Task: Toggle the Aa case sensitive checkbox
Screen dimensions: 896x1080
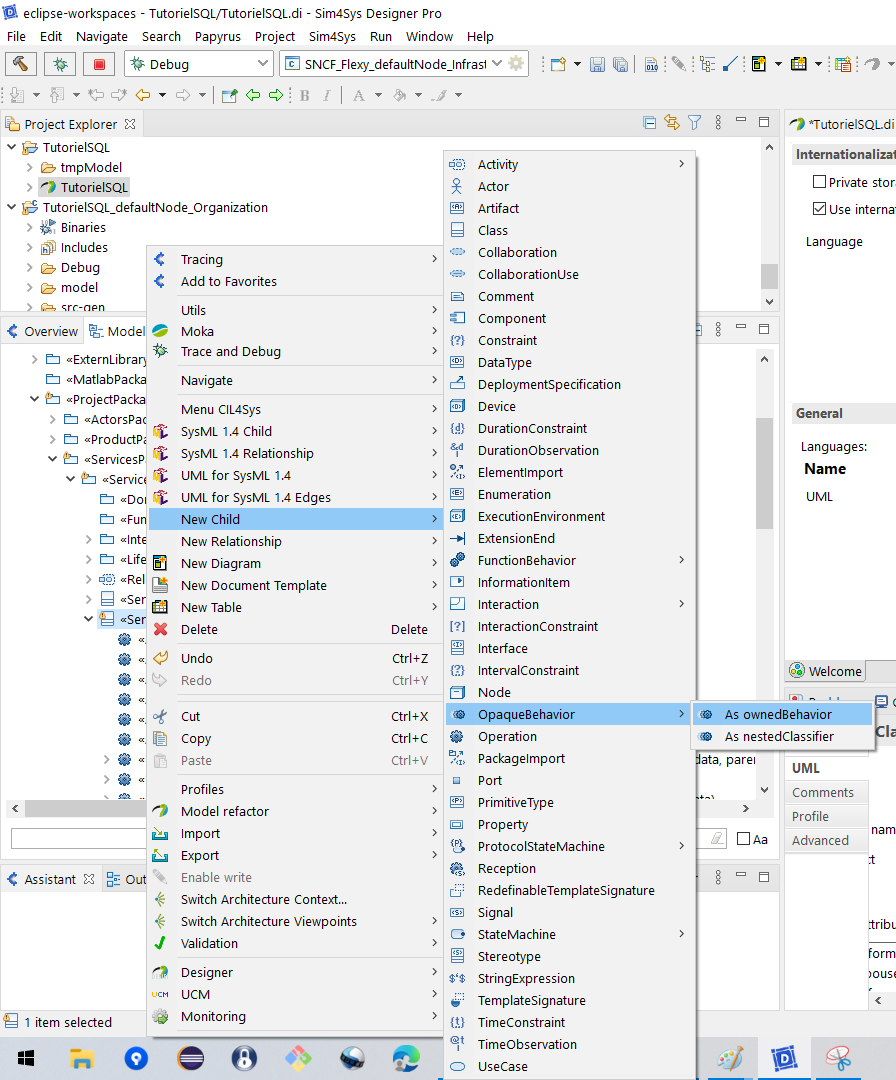Action: (743, 839)
